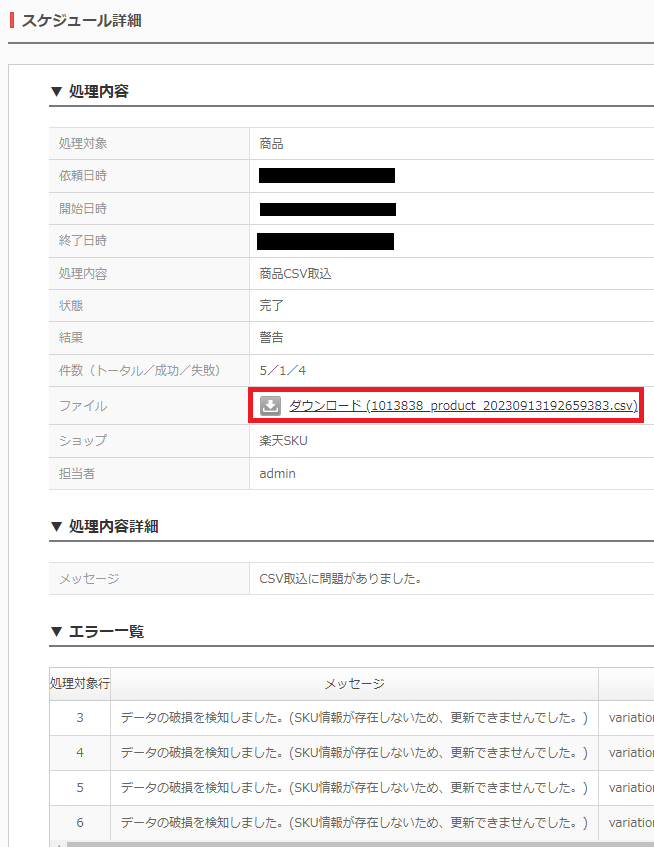This screenshot has width=654, height=847.
Task: Click the 状態 label
Action: coord(71,305)
